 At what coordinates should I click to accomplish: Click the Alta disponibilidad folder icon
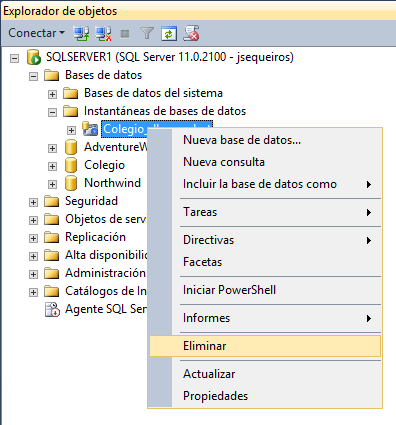pyautogui.click(x=52, y=255)
